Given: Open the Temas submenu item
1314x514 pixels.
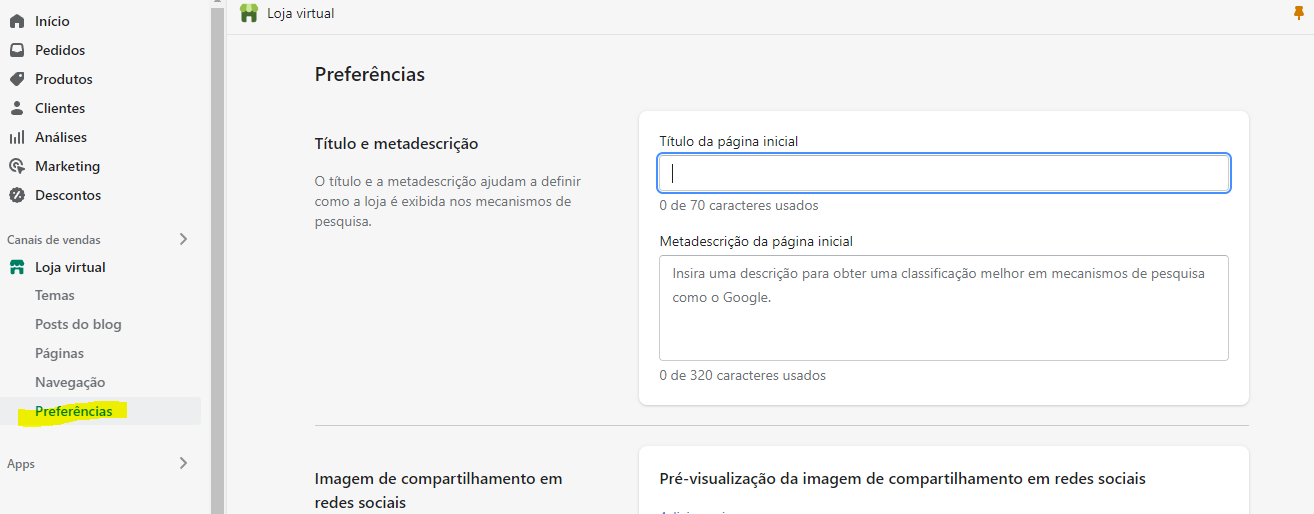Looking at the screenshot, I should pos(55,295).
